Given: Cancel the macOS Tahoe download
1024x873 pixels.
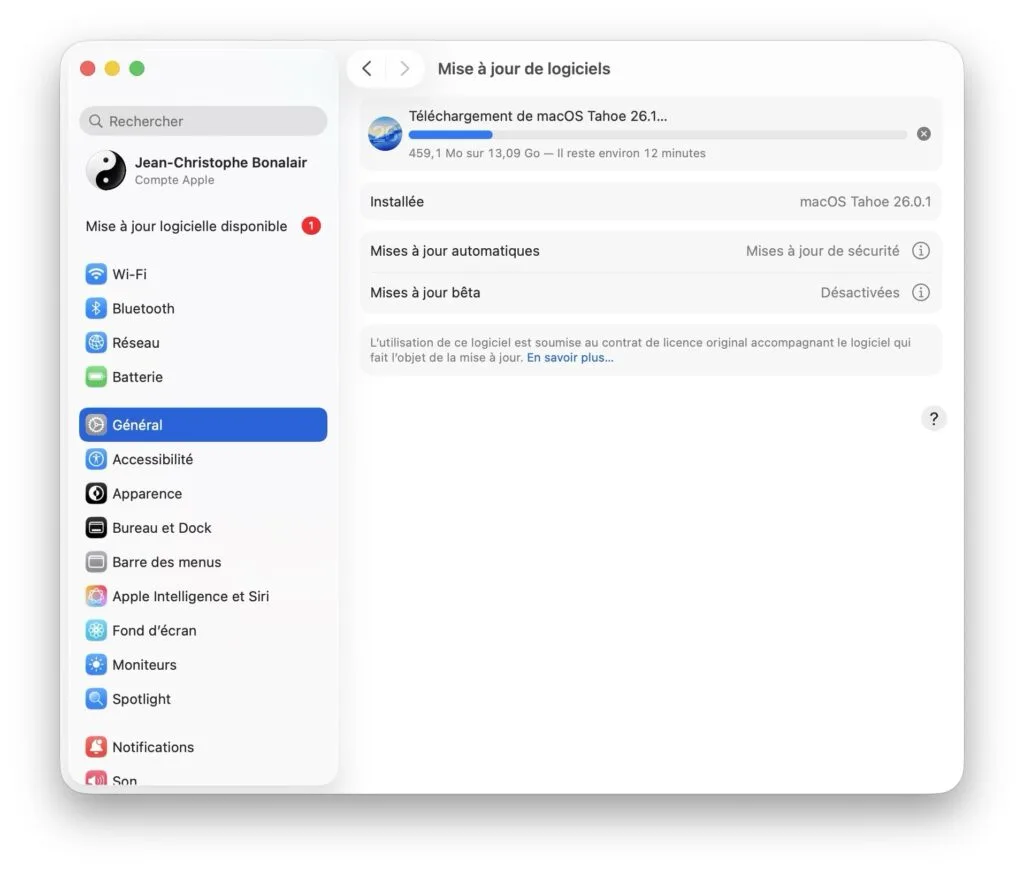Looking at the screenshot, I should (x=923, y=133).
